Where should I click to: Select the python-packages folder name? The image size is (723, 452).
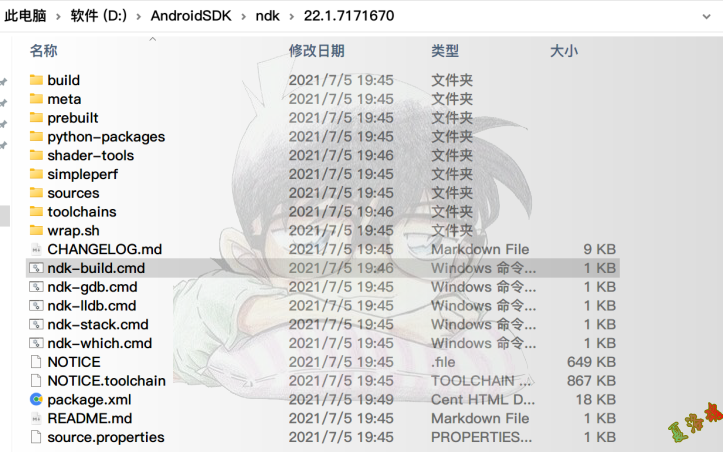pos(106,137)
